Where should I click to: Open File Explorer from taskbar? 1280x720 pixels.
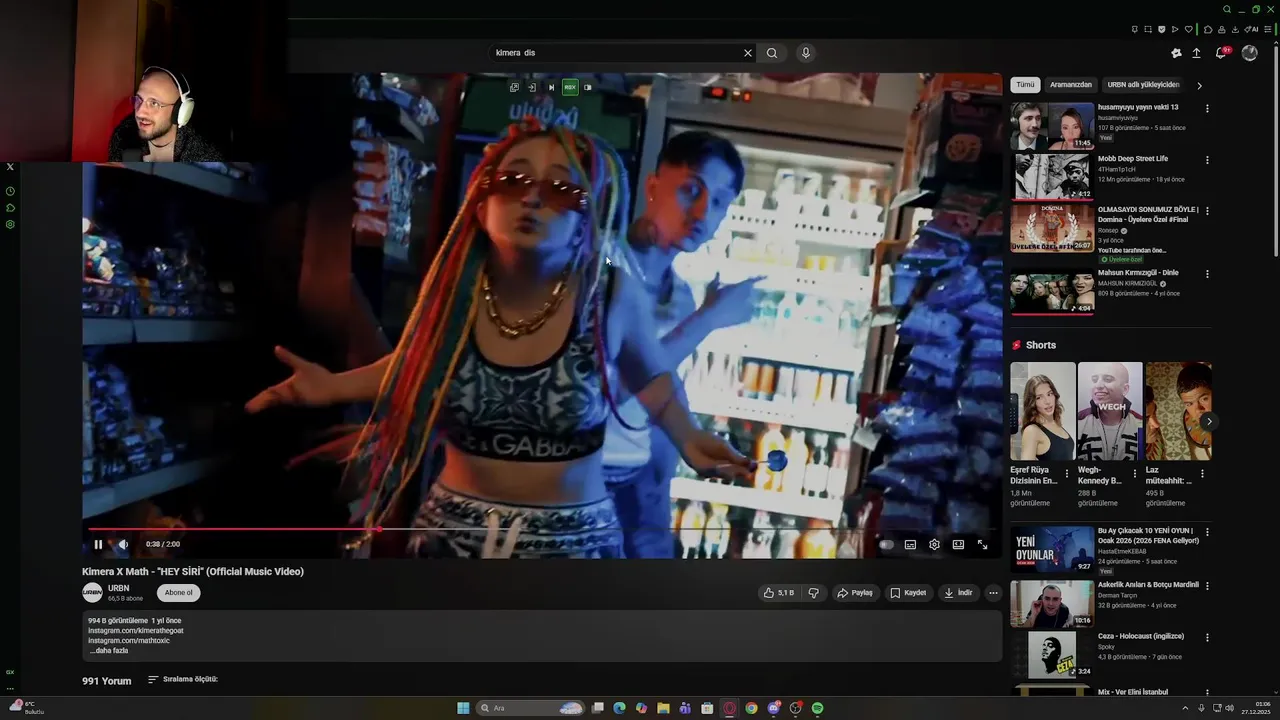tap(663, 708)
